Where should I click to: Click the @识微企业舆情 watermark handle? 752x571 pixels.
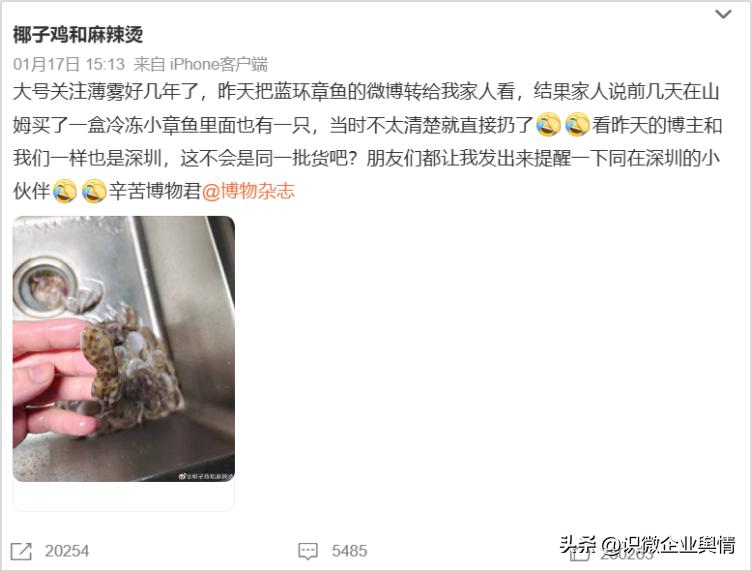click(x=669, y=545)
